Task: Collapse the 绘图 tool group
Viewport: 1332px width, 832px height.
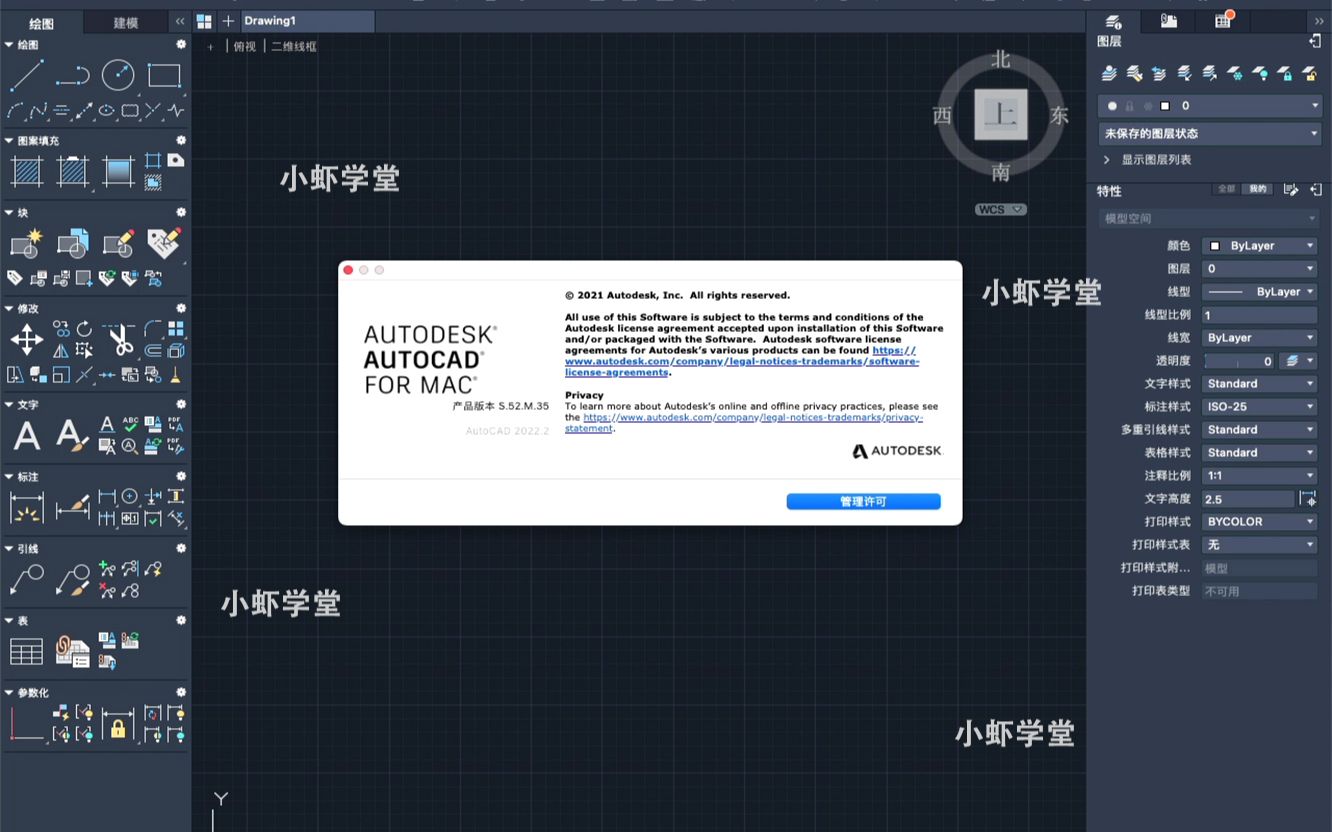Action: coord(9,45)
